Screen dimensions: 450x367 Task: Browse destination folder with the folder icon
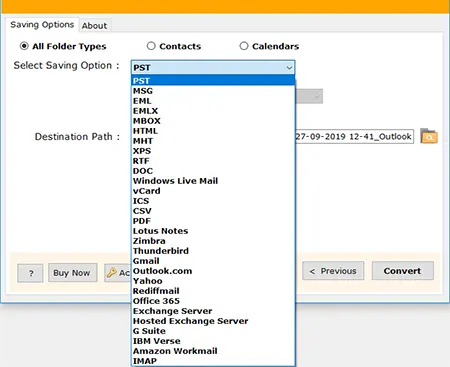[x=429, y=136]
